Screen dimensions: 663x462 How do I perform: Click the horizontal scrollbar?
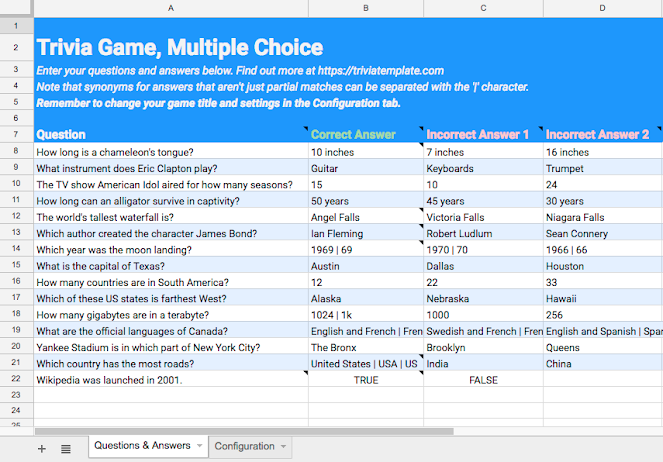click(x=244, y=432)
